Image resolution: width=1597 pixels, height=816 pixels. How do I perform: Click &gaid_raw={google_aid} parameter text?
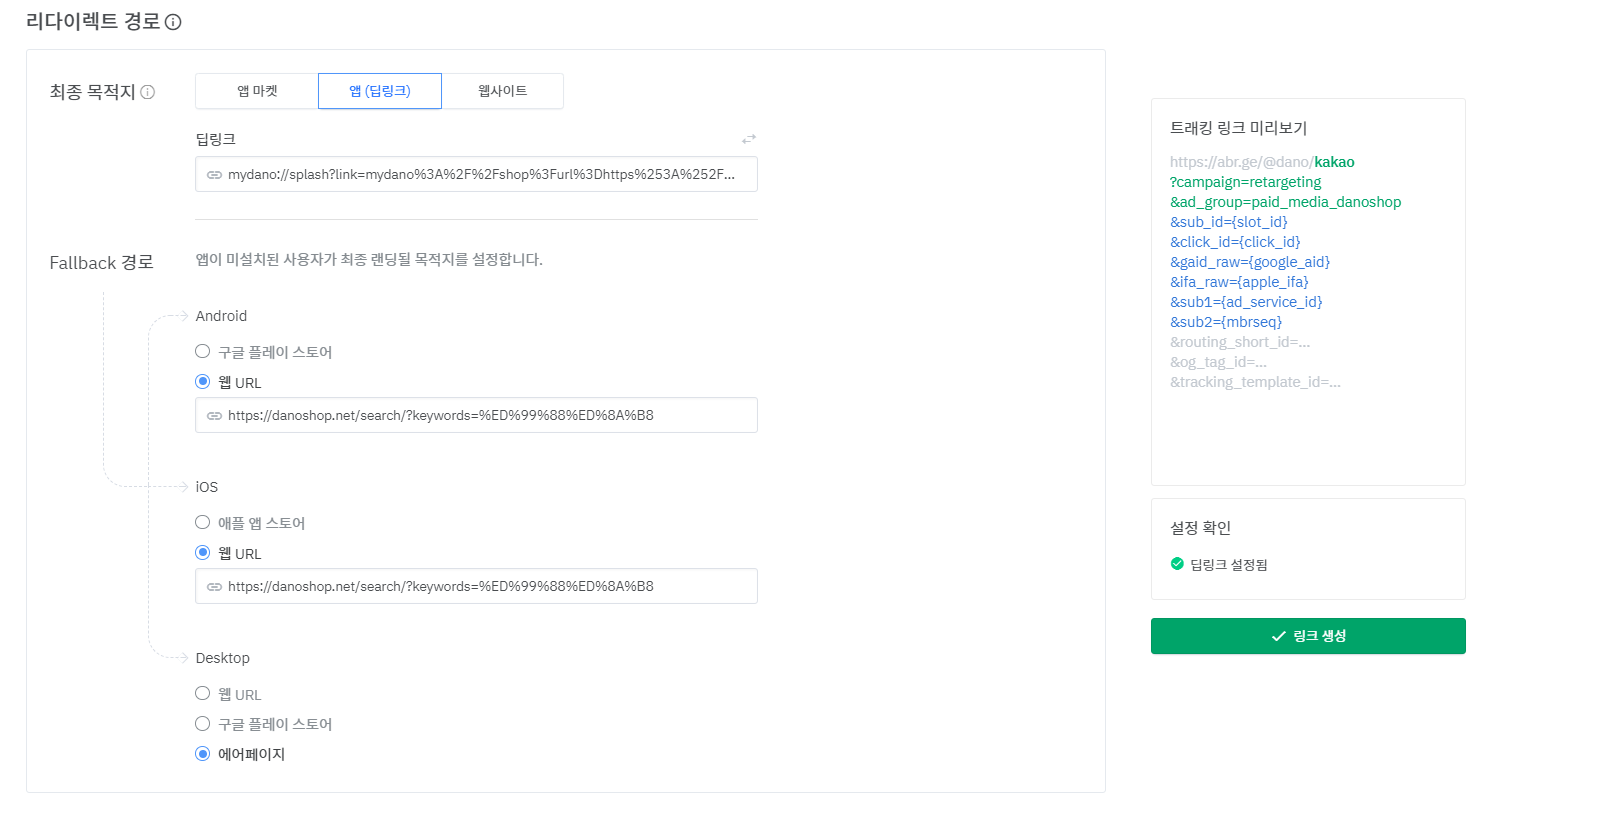[1250, 262]
